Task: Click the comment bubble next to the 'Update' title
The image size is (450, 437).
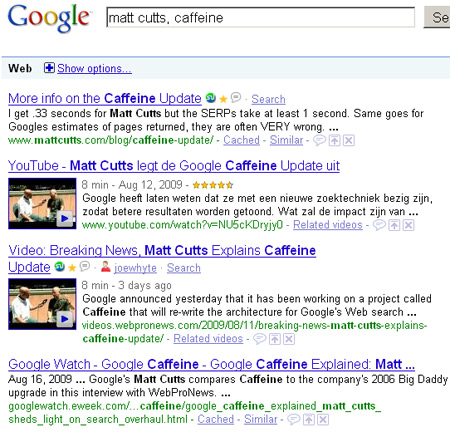Action: [85, 266]
